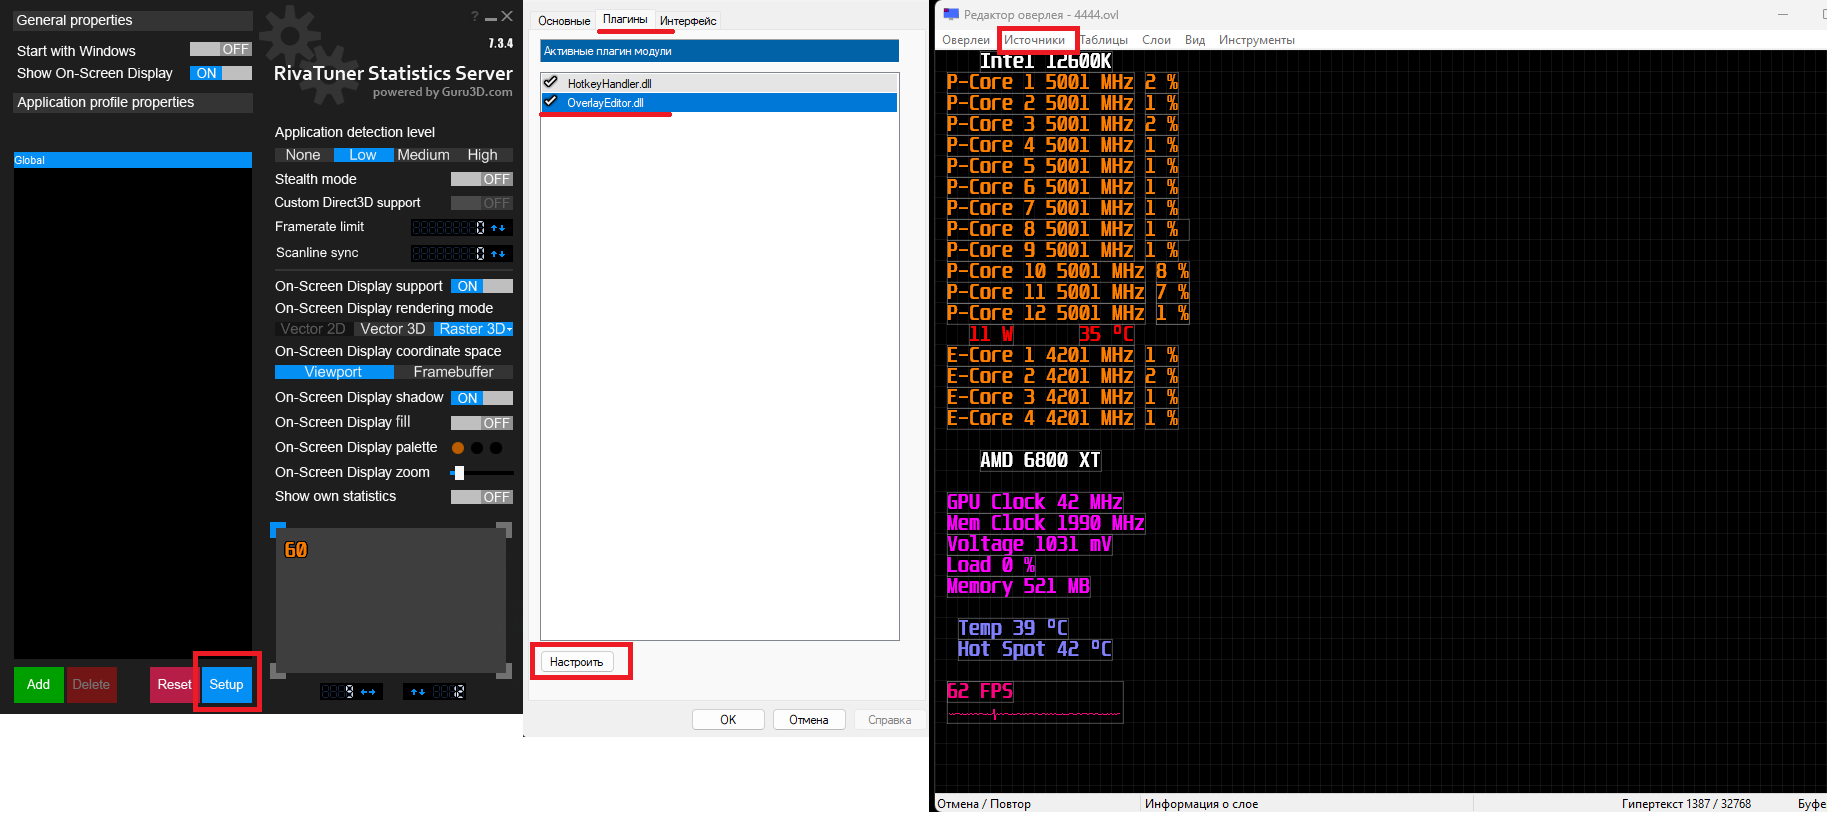
Task: Click the Scanline sync value field
Action: tap(449, 254)
